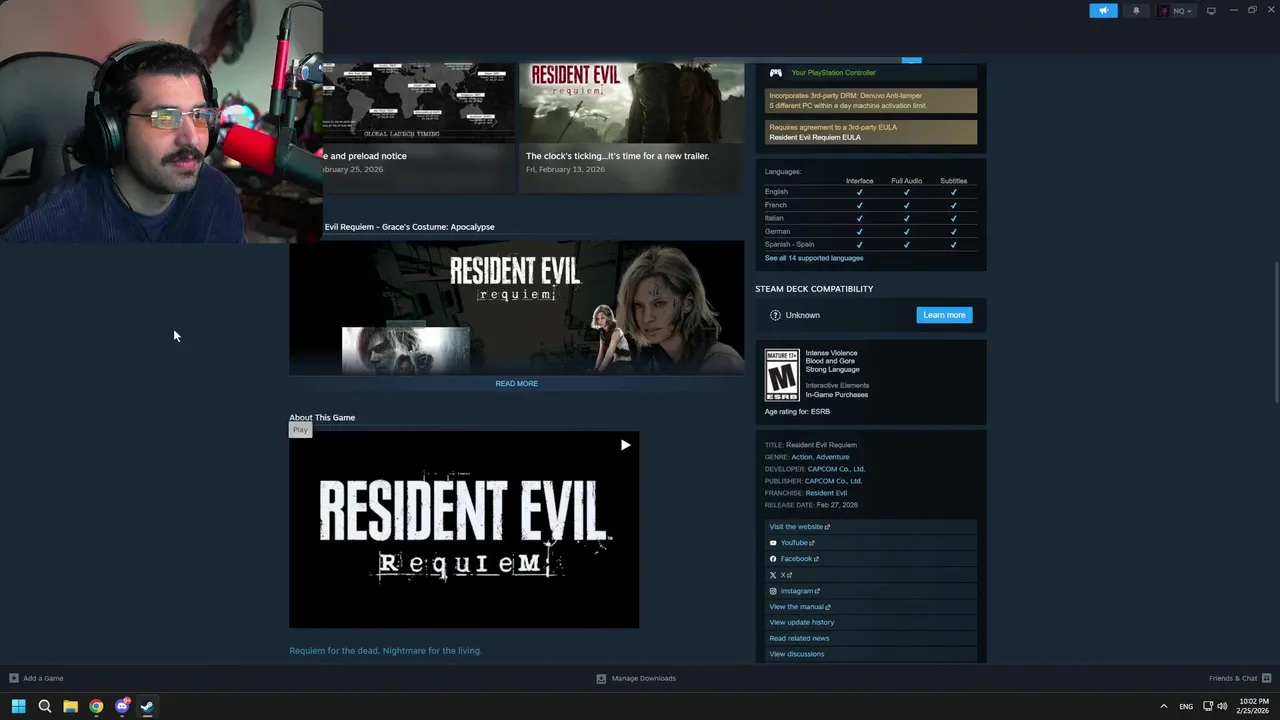
Task: Open Discord from taskbar
Action: [x=122, y=706]
